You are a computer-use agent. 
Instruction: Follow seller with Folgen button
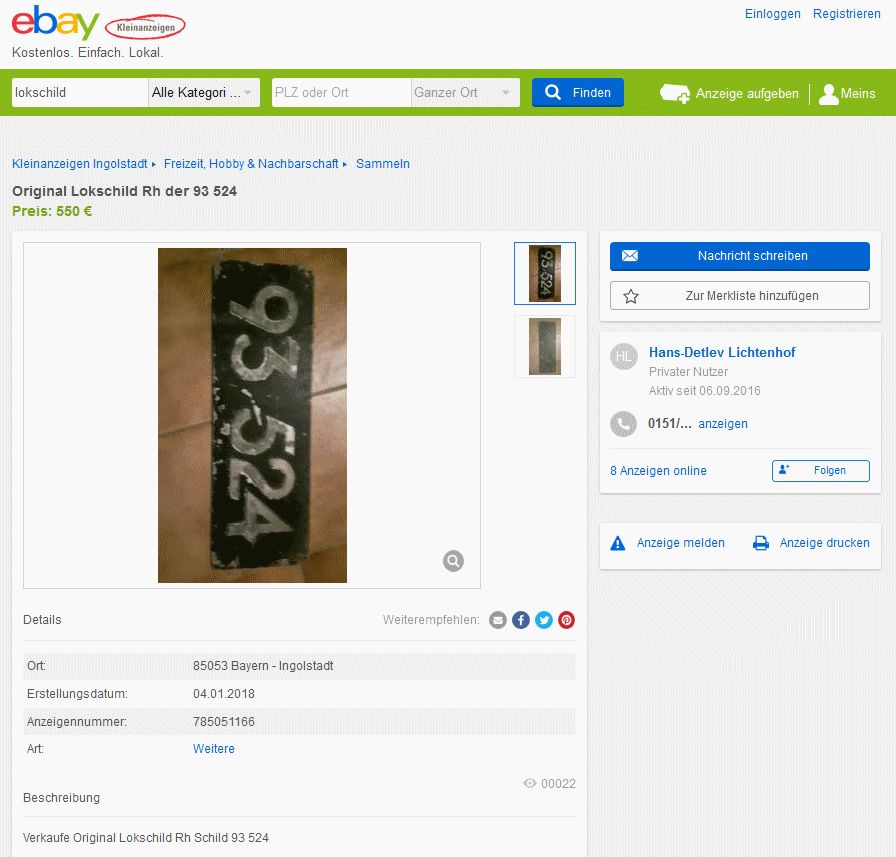click(x=821, y=471)
